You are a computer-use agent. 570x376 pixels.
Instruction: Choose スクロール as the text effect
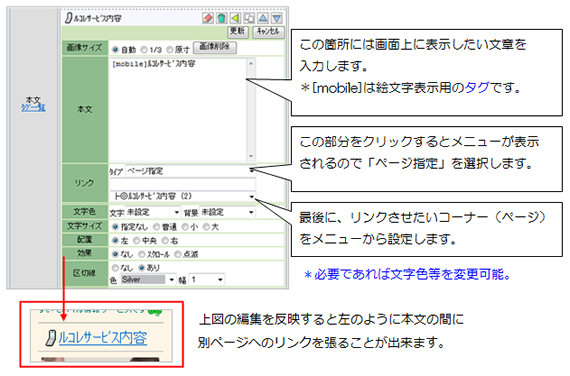click(142, 254)
